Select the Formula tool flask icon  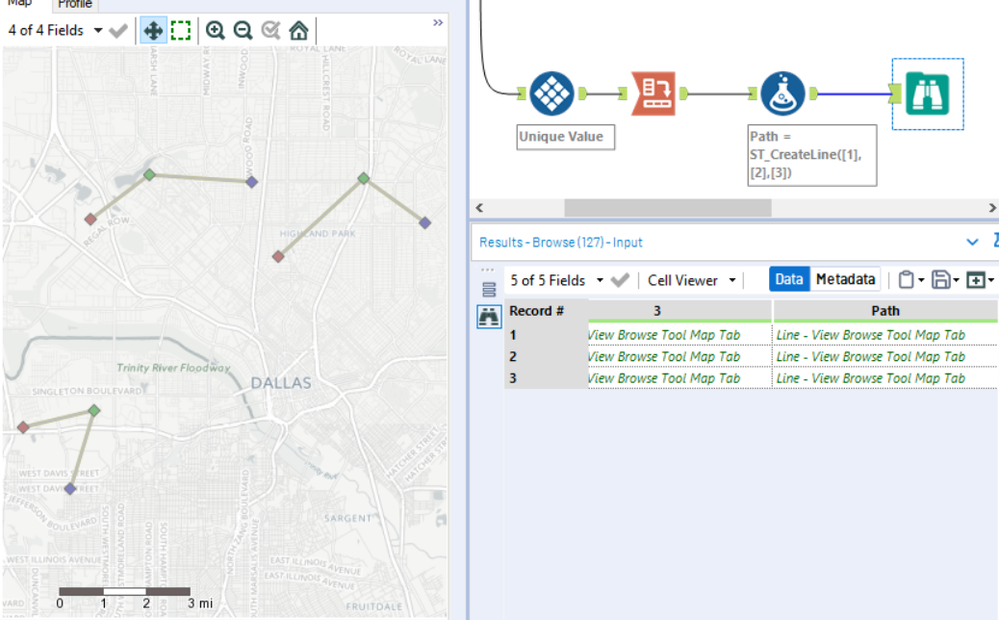click(783, 94)
